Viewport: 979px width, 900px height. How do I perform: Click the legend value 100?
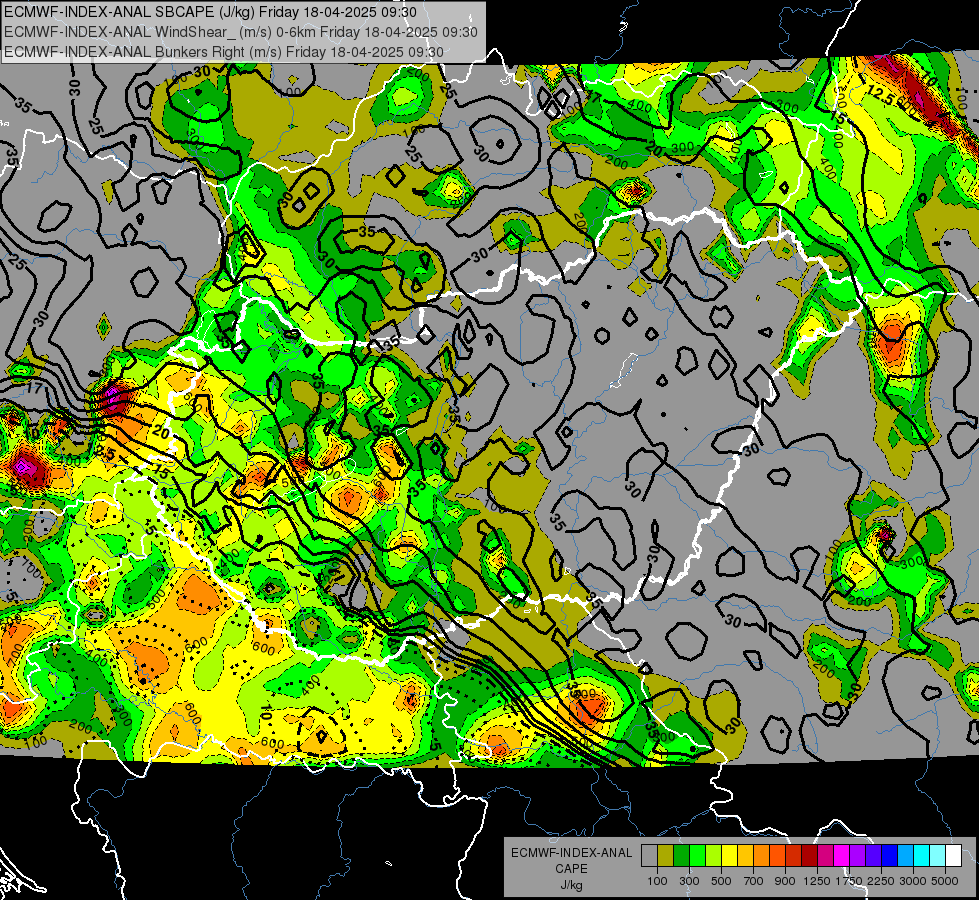tap(657, 881)
